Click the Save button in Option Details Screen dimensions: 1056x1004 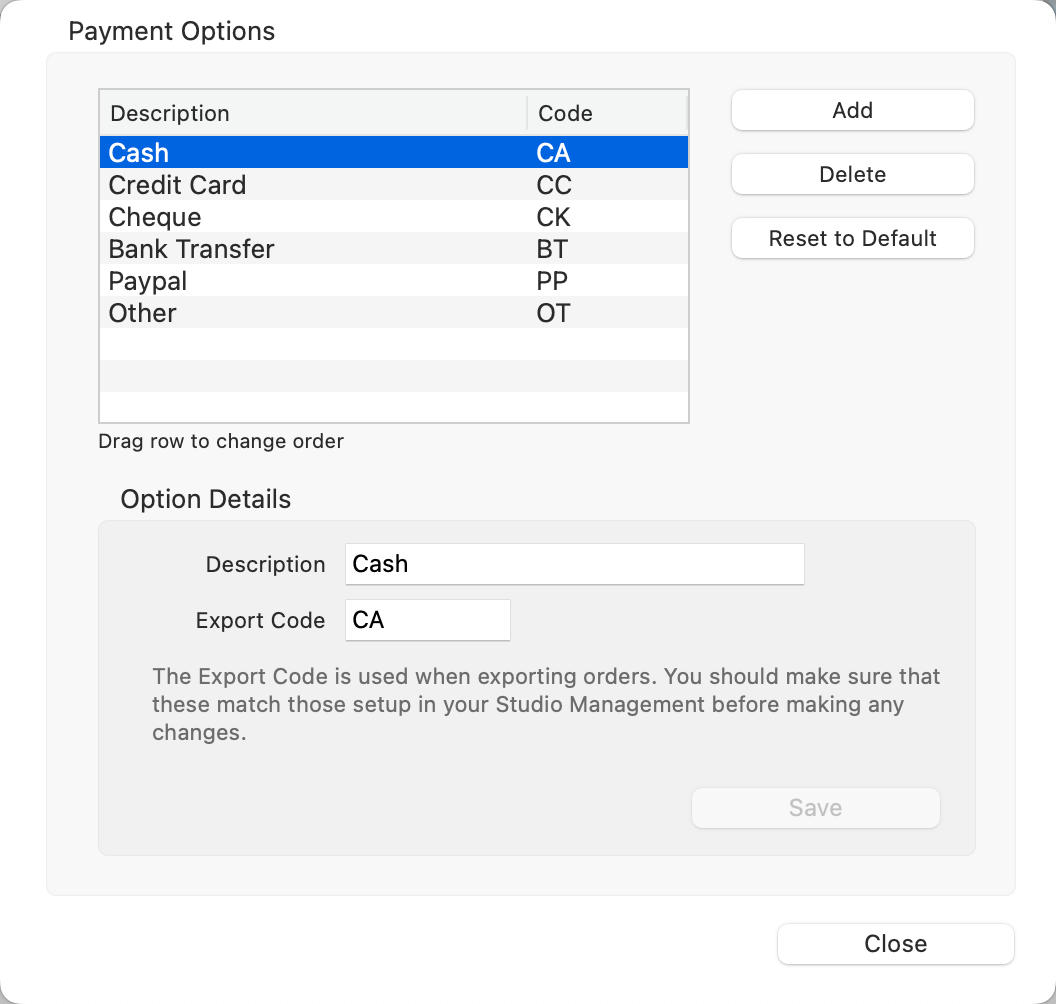click(x=815, y=808)
